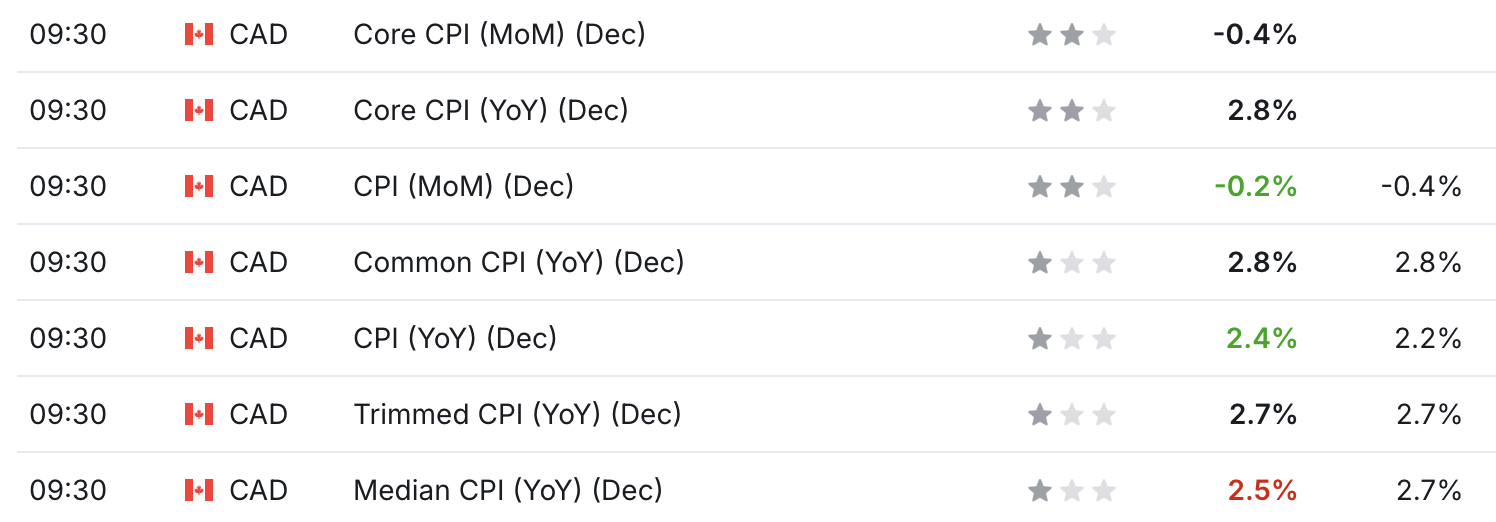Click importance stars for CPI (MoM) row
The width and height of the screenshot is (1496, 522).
1071,187
